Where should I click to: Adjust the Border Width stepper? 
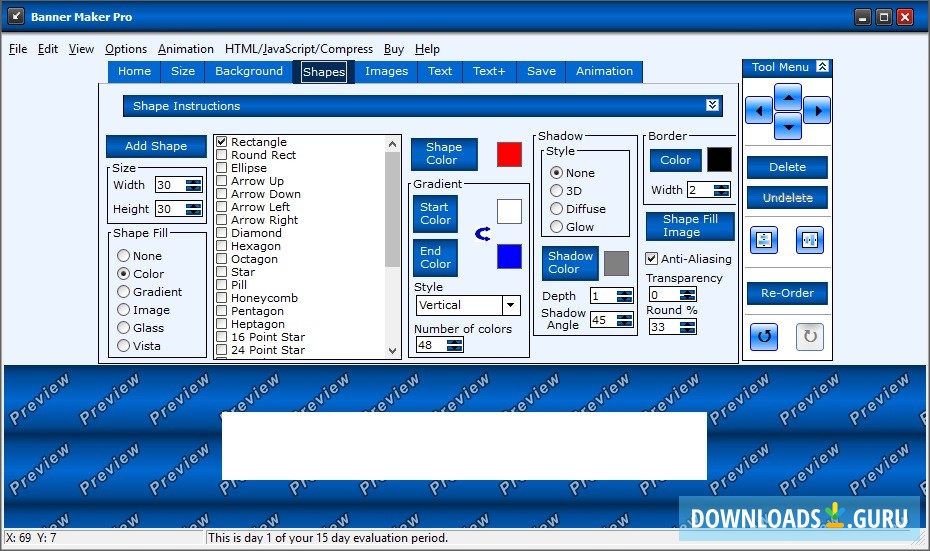(721, 190)
